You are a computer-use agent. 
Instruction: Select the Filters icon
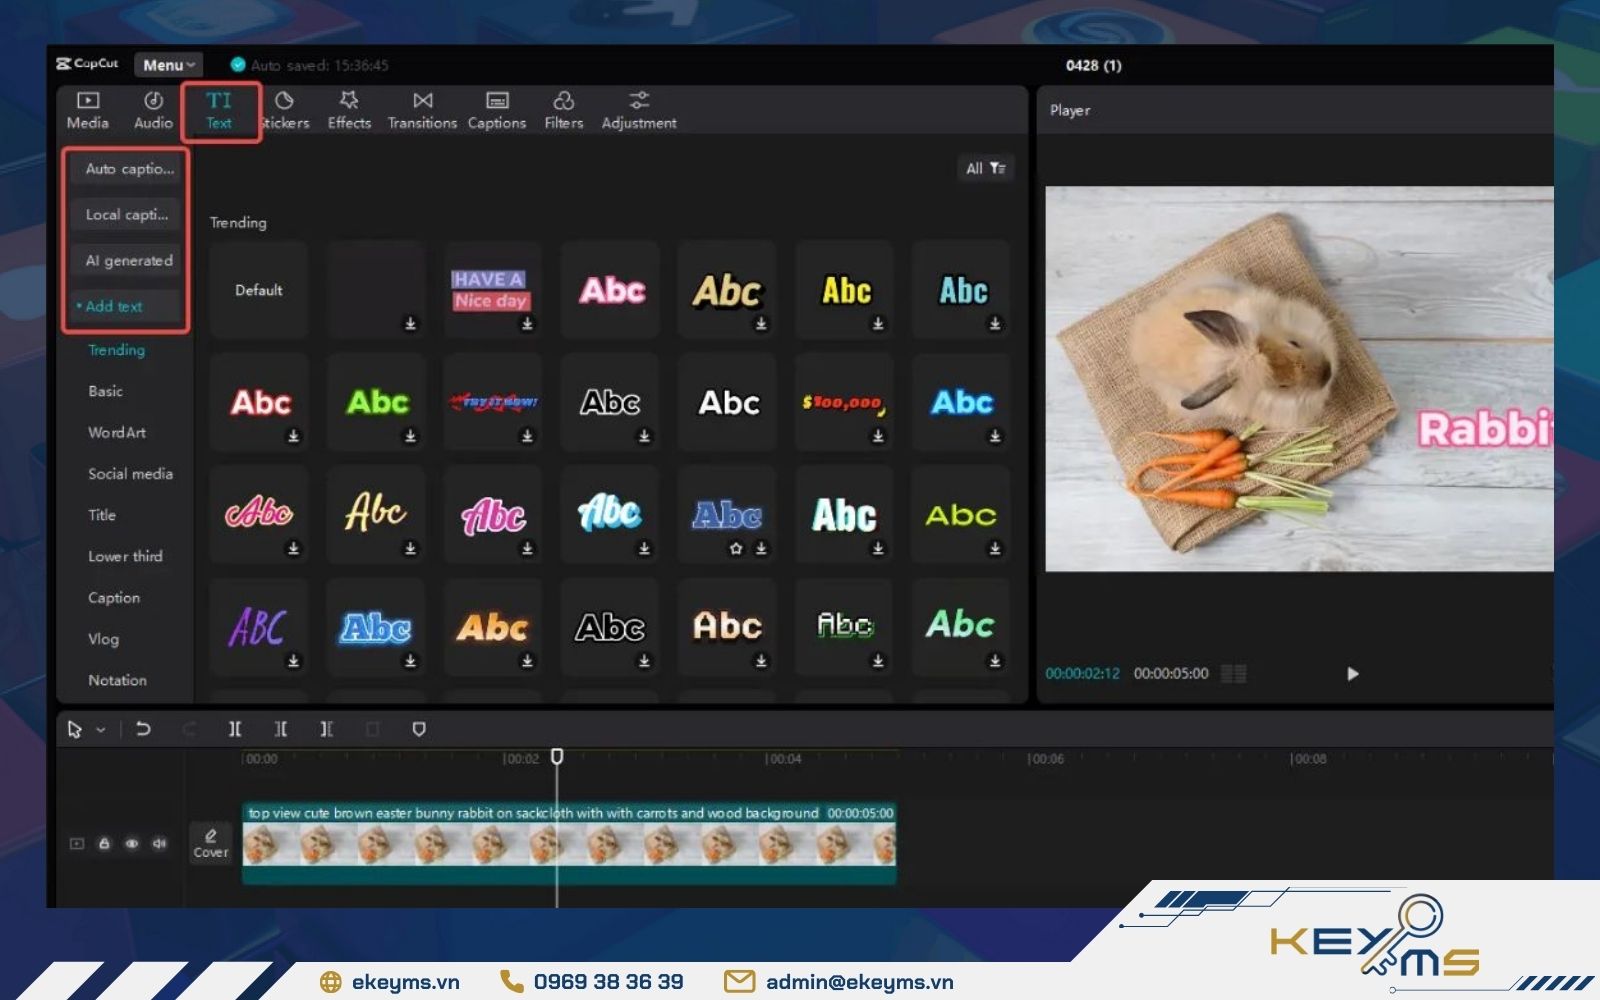563,109
